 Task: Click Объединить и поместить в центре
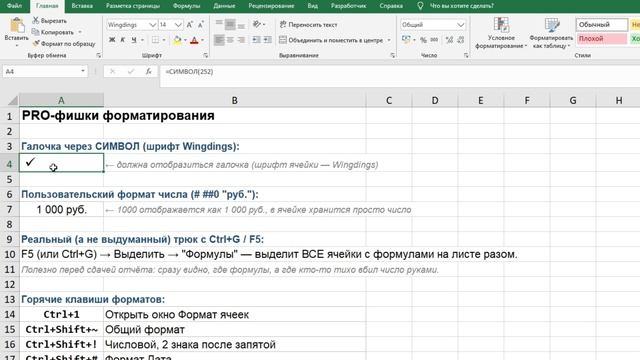pos(331,40)
